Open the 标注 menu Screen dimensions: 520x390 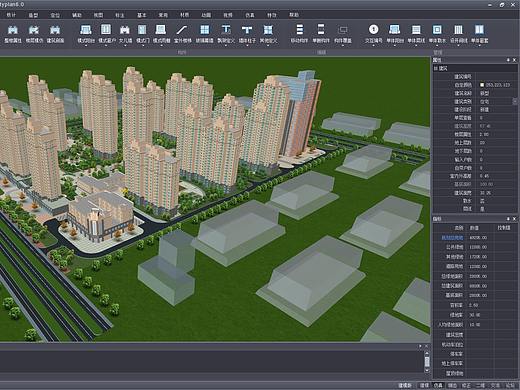click(120, 15)
